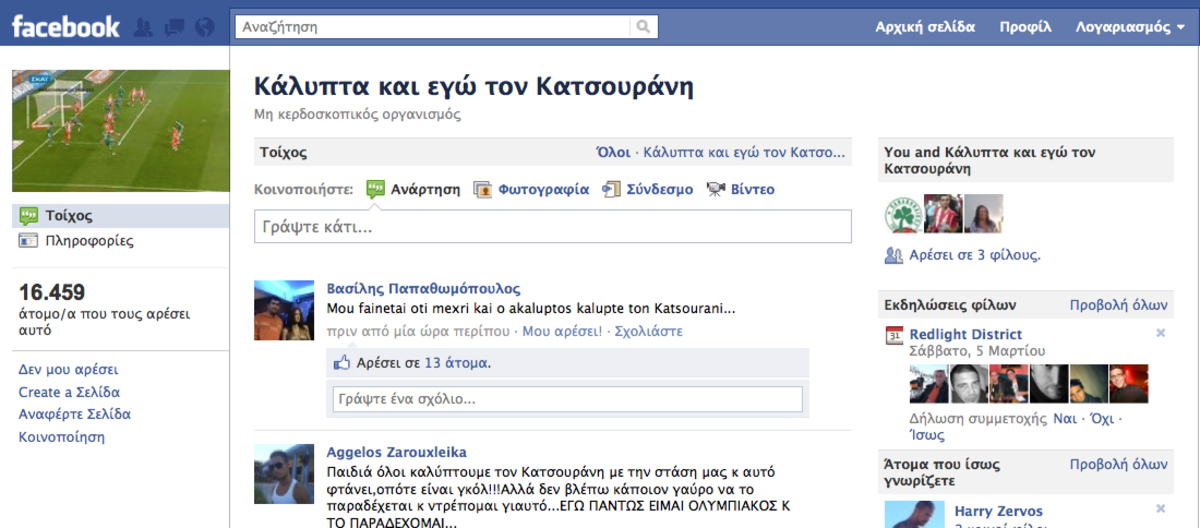Image resolution: width=1200 pixels, height=528 pixels.
Task: Click the search magnifier button
Action: click(x=644, y=27)
